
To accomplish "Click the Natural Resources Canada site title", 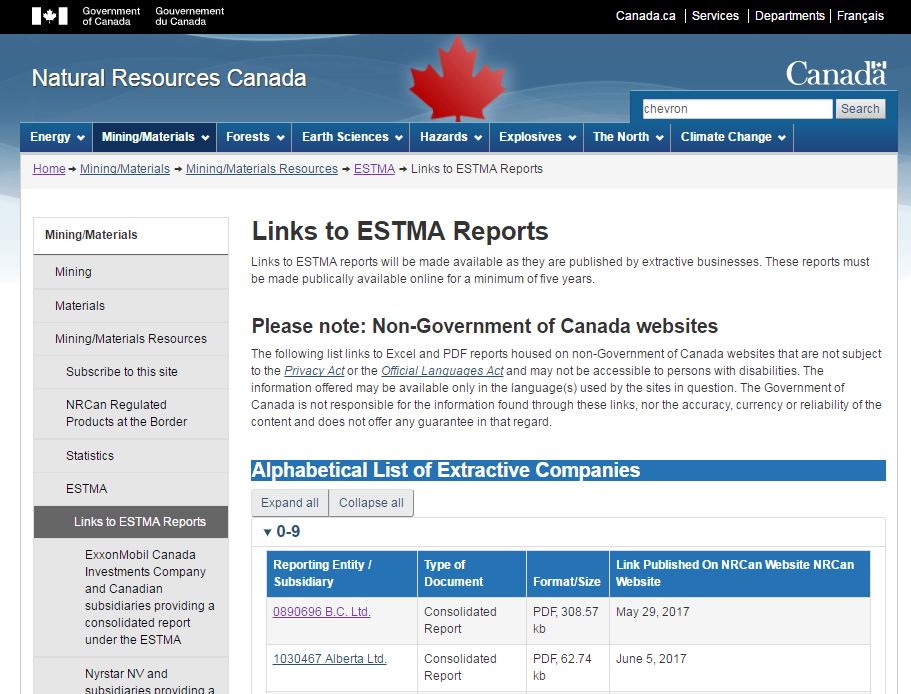I will [168, 78].
